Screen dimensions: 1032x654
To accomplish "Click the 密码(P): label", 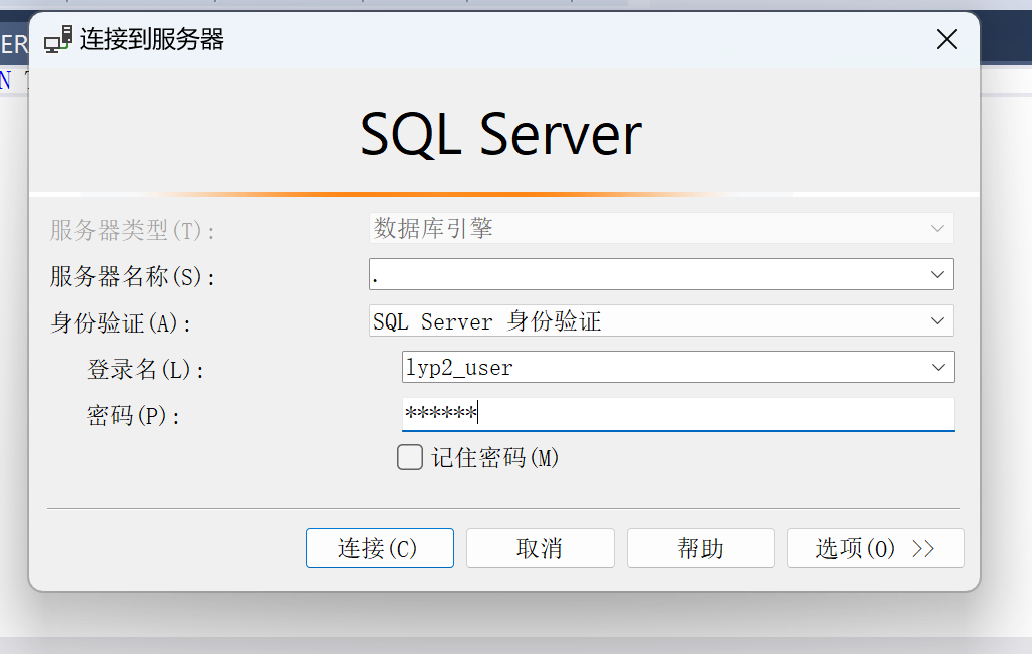I will click(133, 416).
